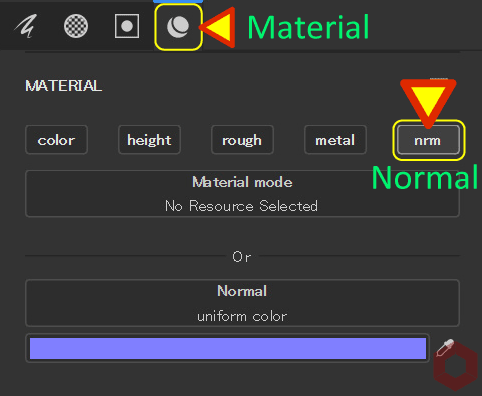Screen dimensions: 482x396
Task: Click the green Normal annotation text
Action: pyautogui.click(x=425, y=178)
